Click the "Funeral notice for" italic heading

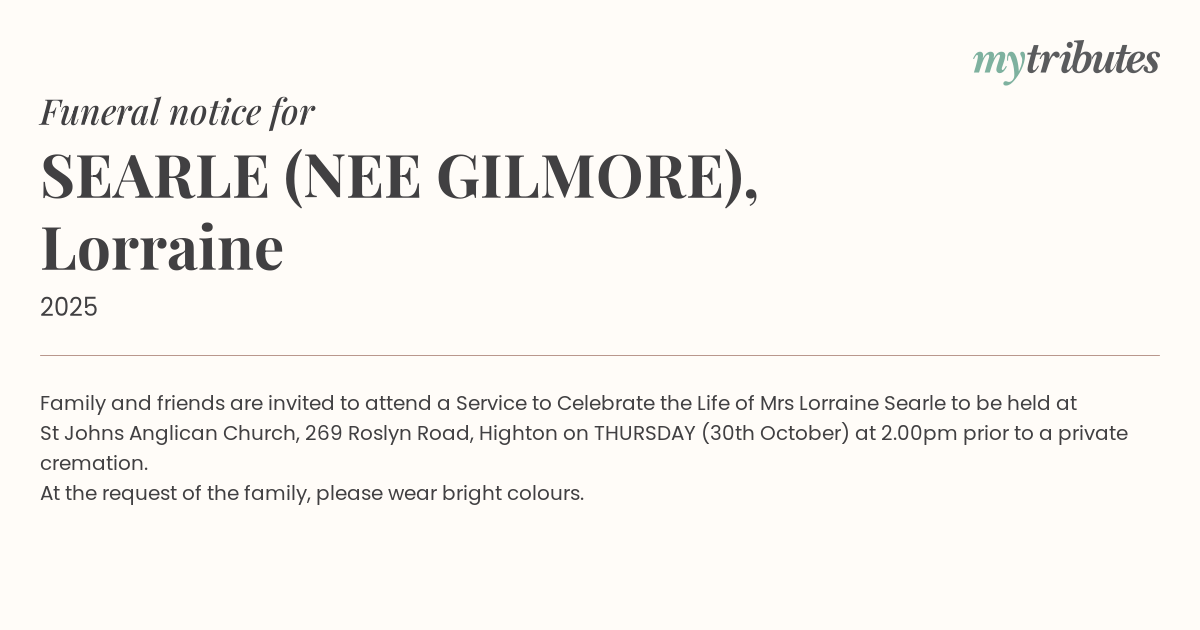pyautogui.click(x=177, y=112)
